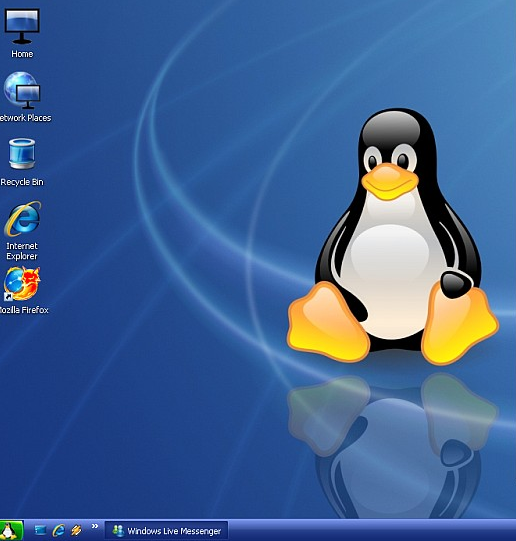The height and width of the screenshot is (541, 516).
Task: Click the Show Desktop quick launch icon
Action: 40,530
